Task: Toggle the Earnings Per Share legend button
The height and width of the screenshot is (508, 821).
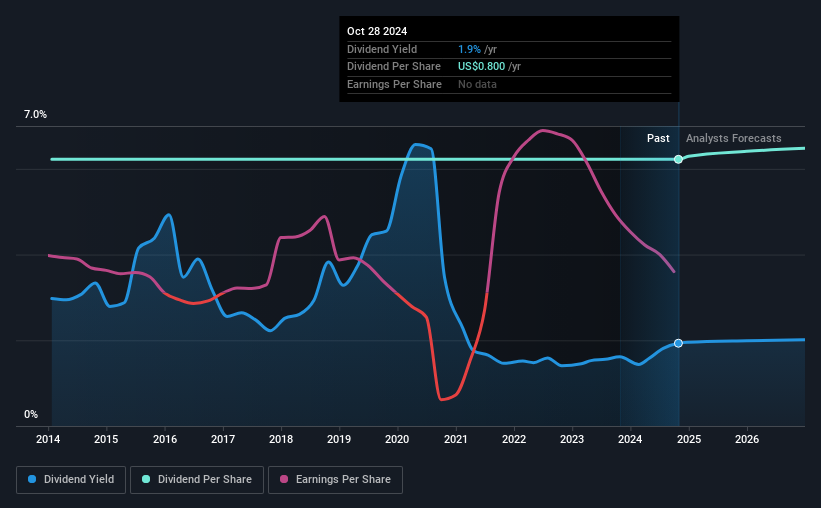Action: coord(335,479)
